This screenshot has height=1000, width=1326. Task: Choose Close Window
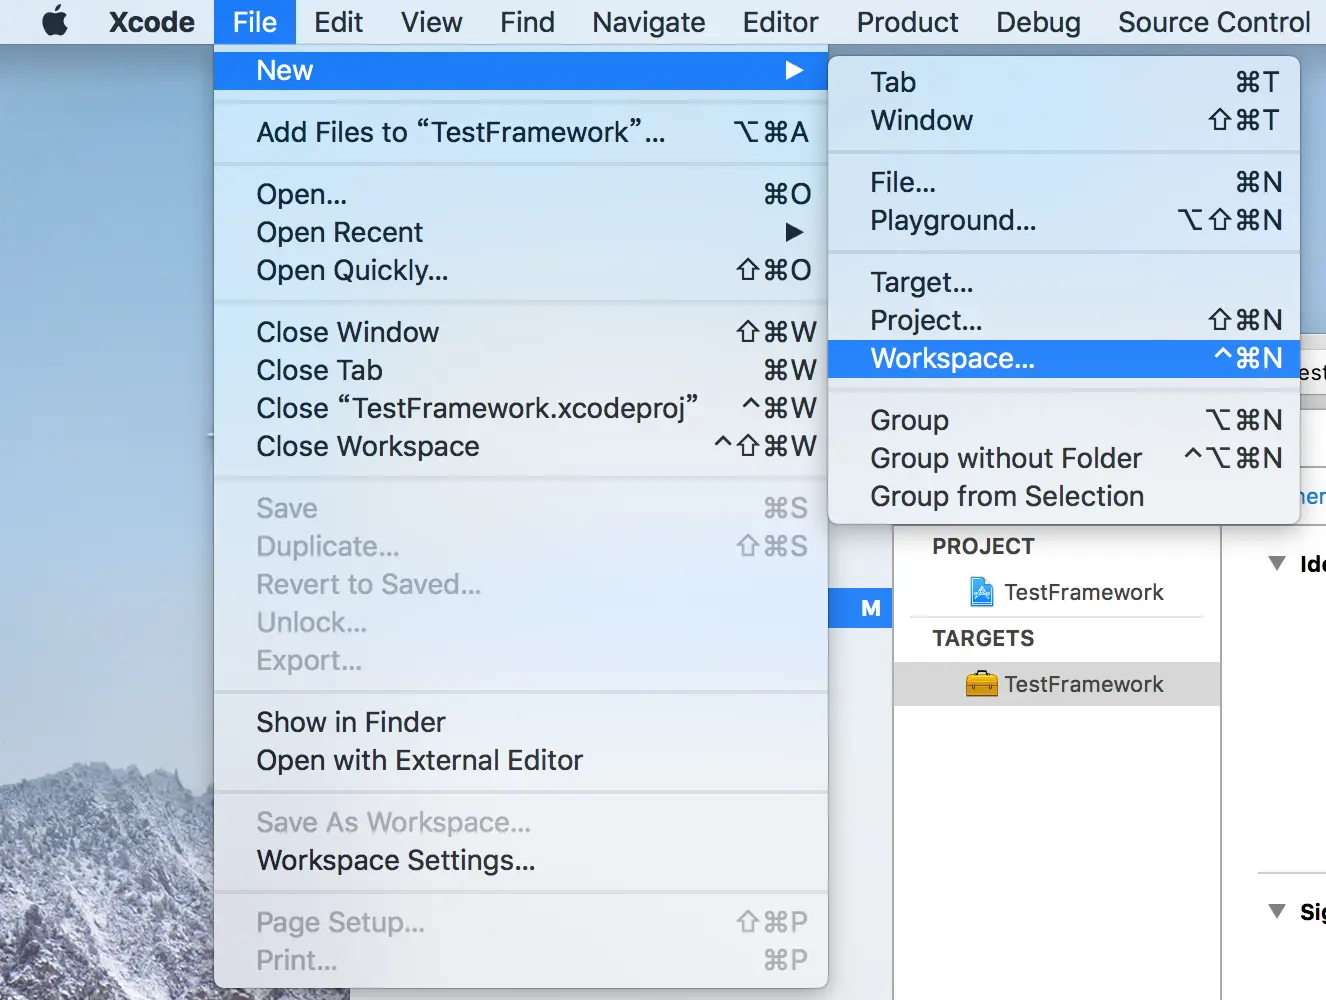click(x=521, y=332)
